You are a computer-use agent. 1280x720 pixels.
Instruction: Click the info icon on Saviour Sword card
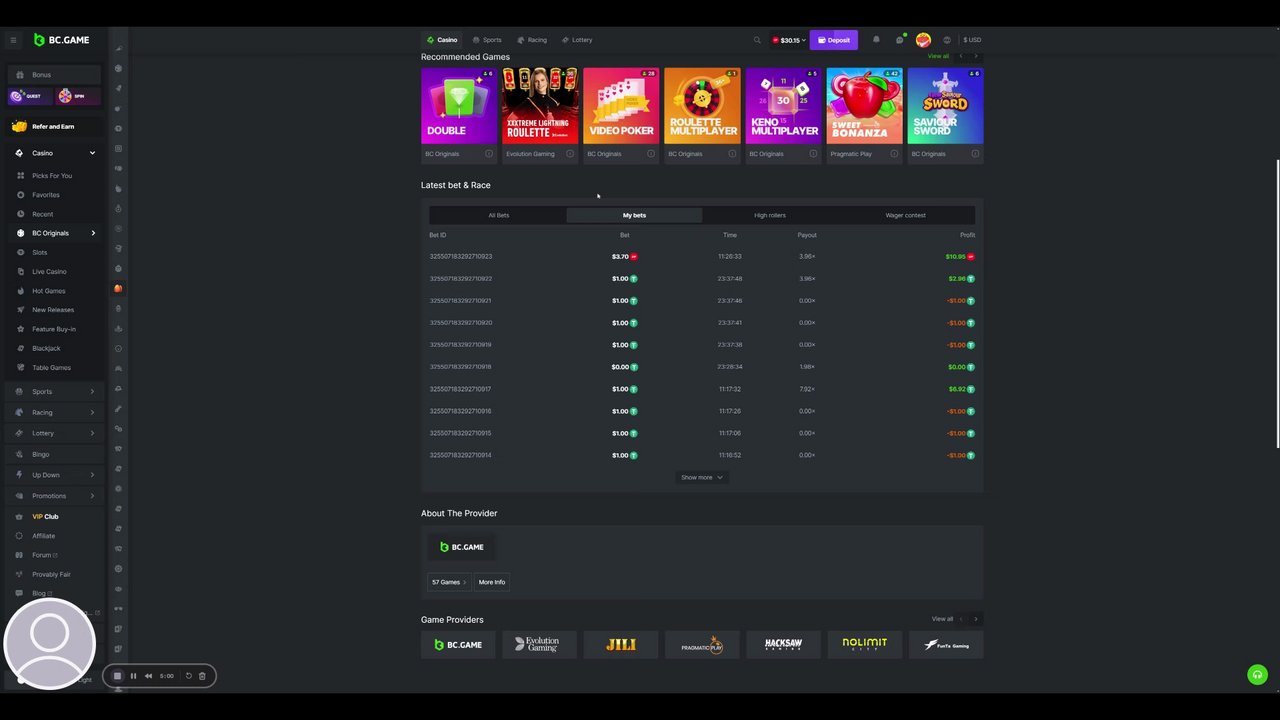[975, 154]
